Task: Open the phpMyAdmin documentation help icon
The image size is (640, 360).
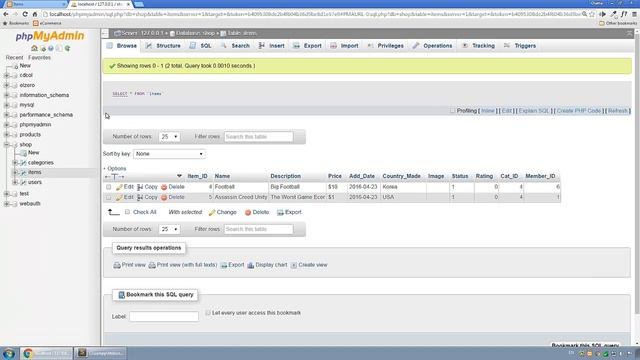Action: 51,48
